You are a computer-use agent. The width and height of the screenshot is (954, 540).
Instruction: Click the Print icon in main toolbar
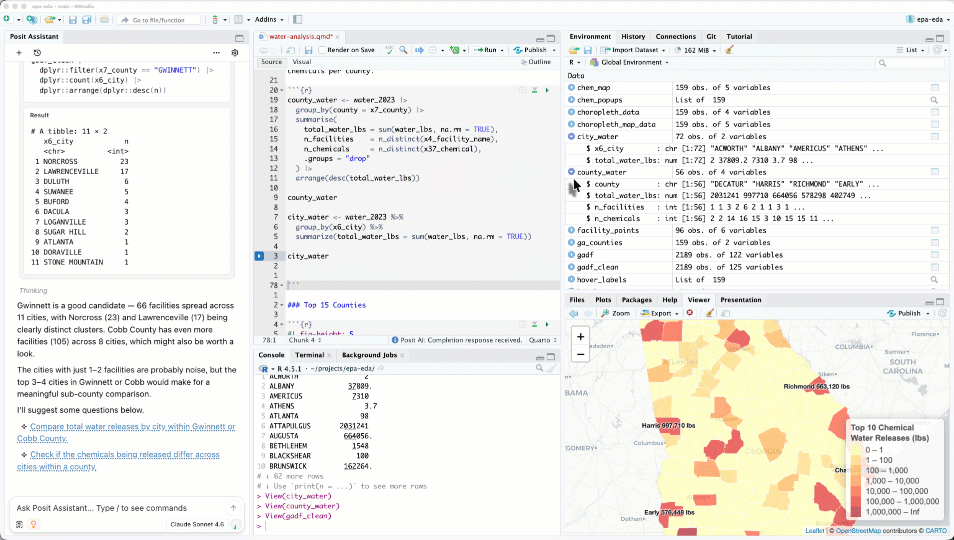pos(105,19)
